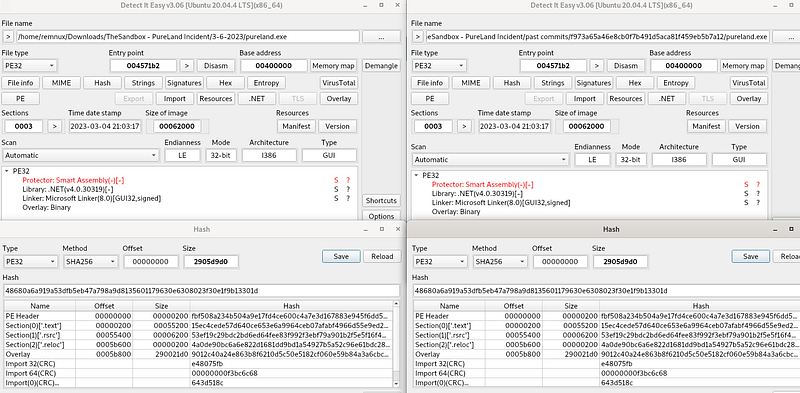The height and width of the screenshot is (393, 800).
Task: Click Overlay button in left window
Action: coord(339,99)
